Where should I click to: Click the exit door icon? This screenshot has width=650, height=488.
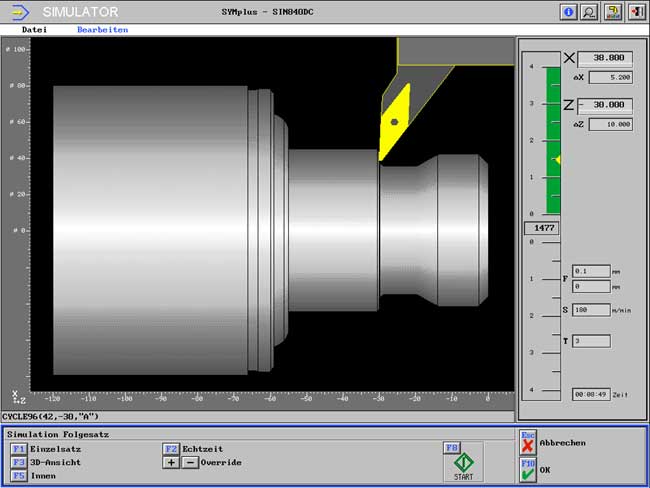point(636,12)
